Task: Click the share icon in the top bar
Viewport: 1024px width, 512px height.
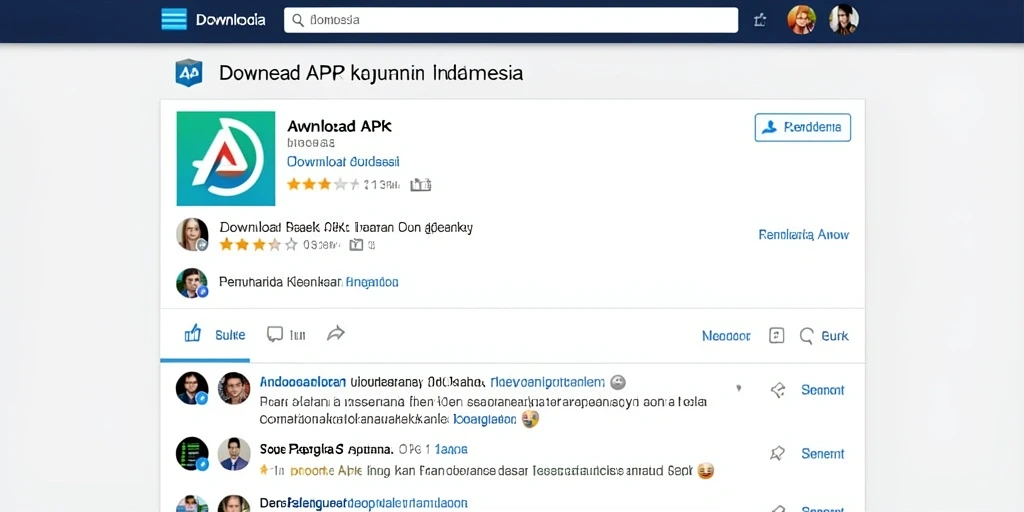Action: click(760, 20)
